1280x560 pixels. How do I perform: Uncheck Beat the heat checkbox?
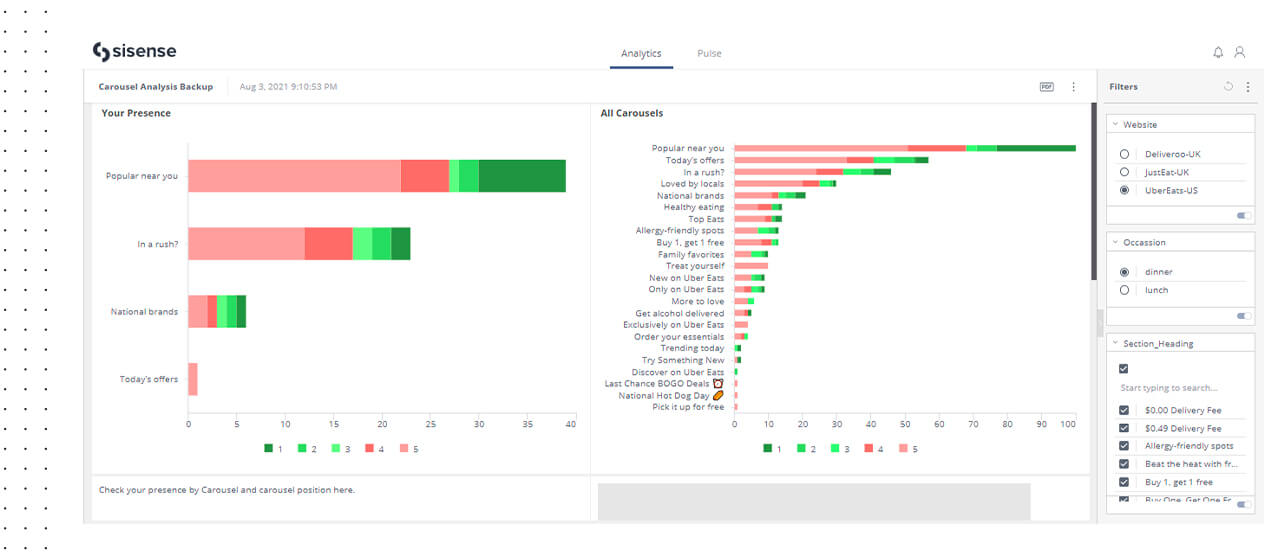point(1124,464)
